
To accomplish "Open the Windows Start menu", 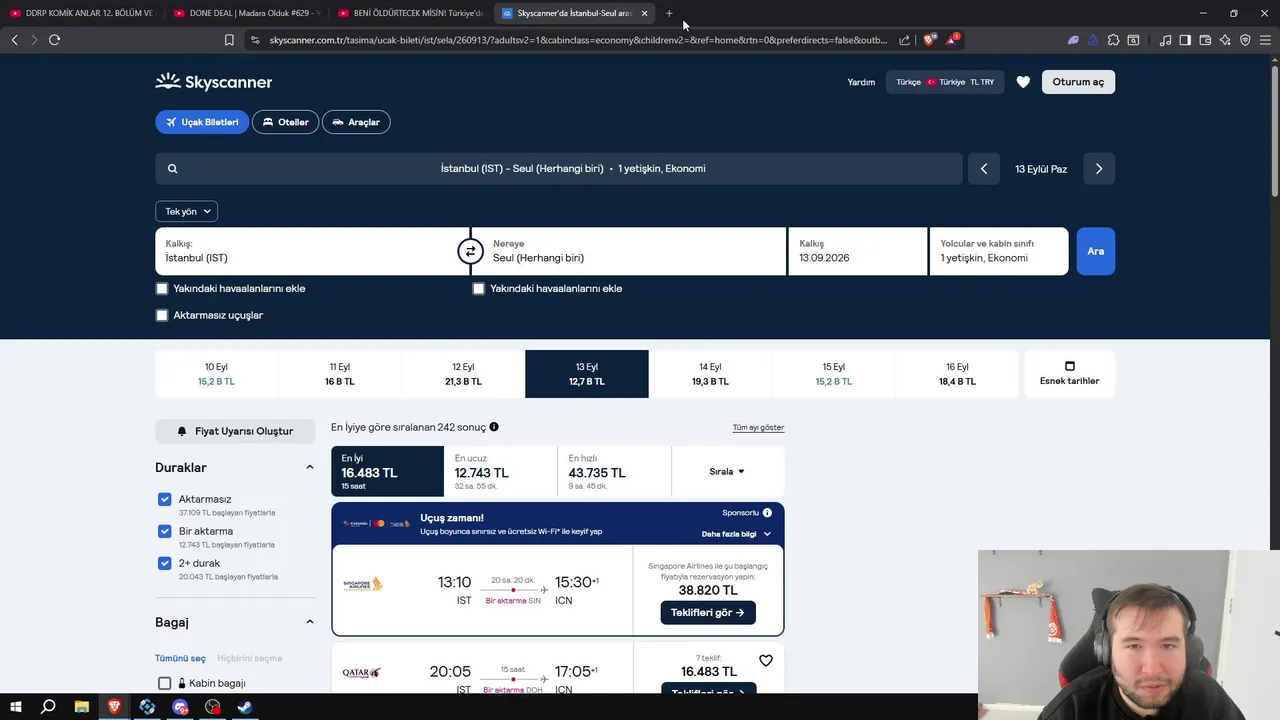I will 15,706.
